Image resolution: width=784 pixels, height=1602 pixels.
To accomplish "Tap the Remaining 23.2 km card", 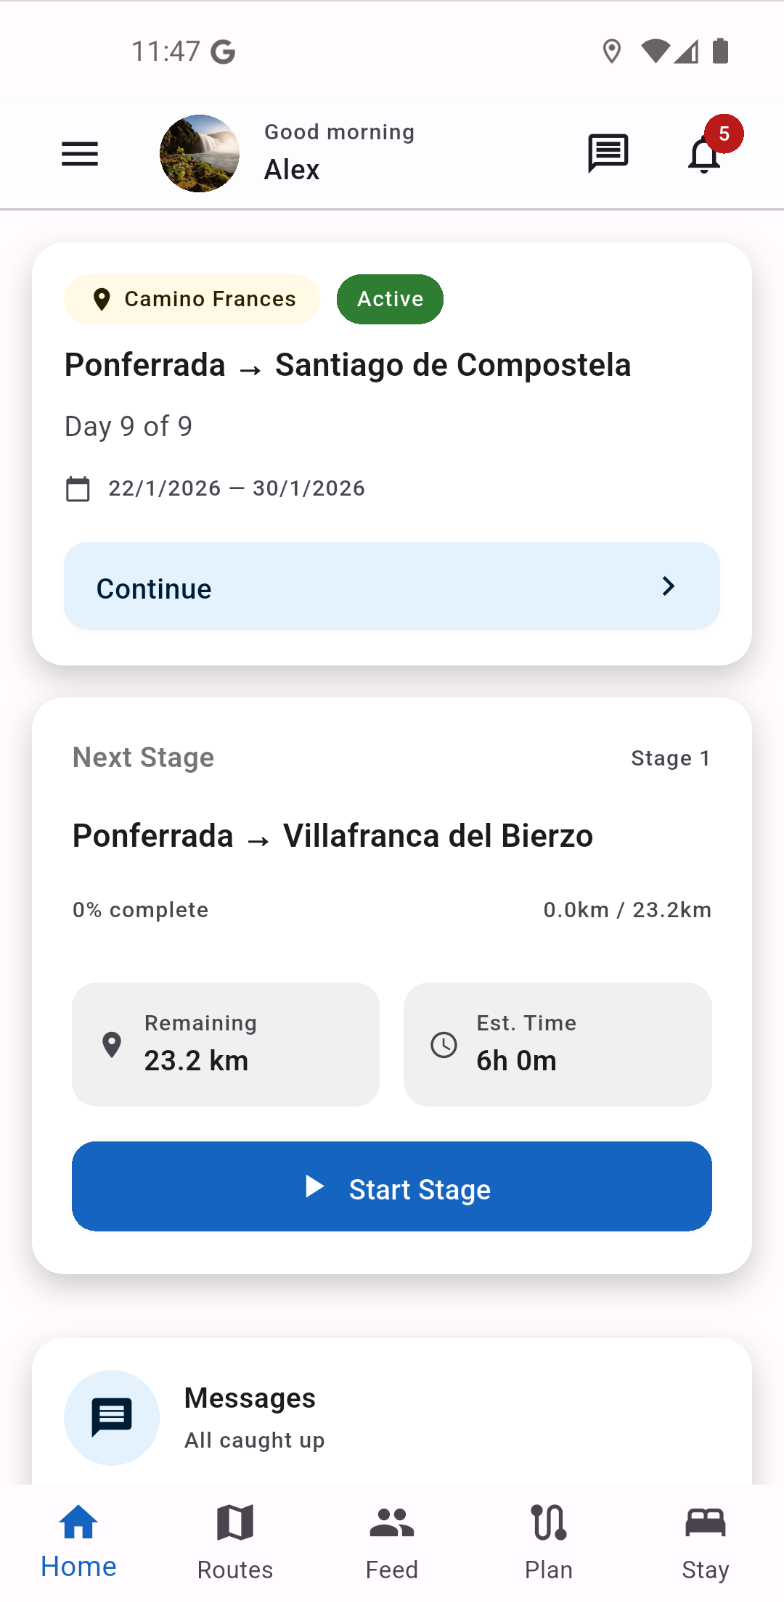I will point(226,1044).
